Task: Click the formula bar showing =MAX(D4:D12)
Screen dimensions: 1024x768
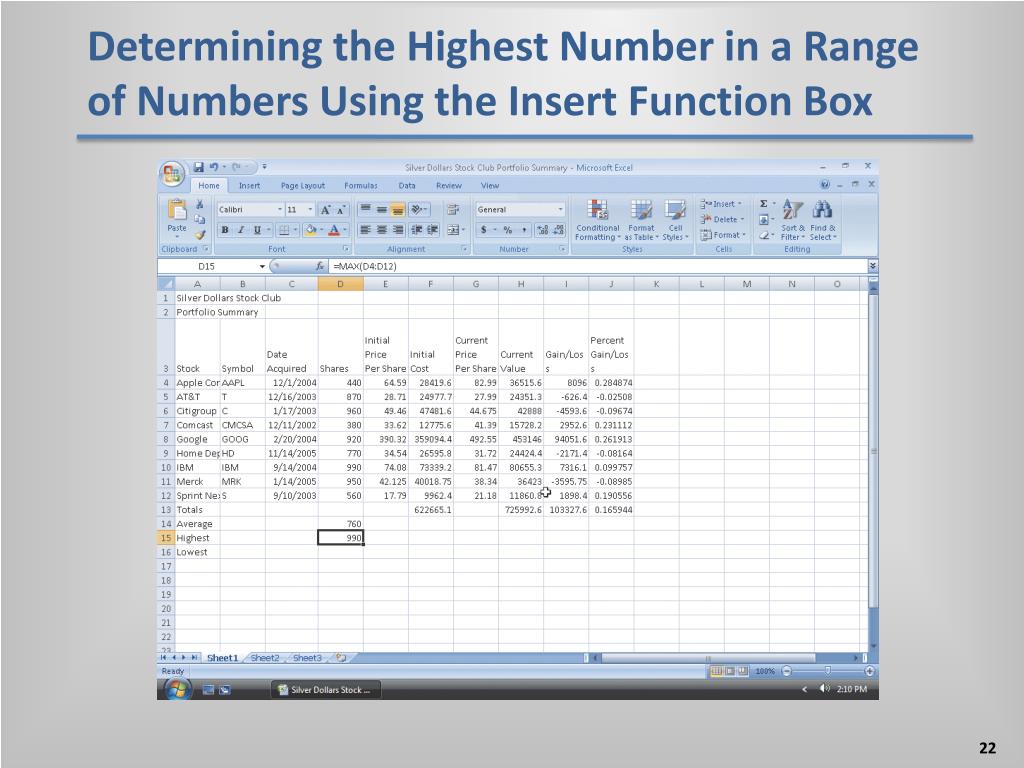Action: point(599,266)
